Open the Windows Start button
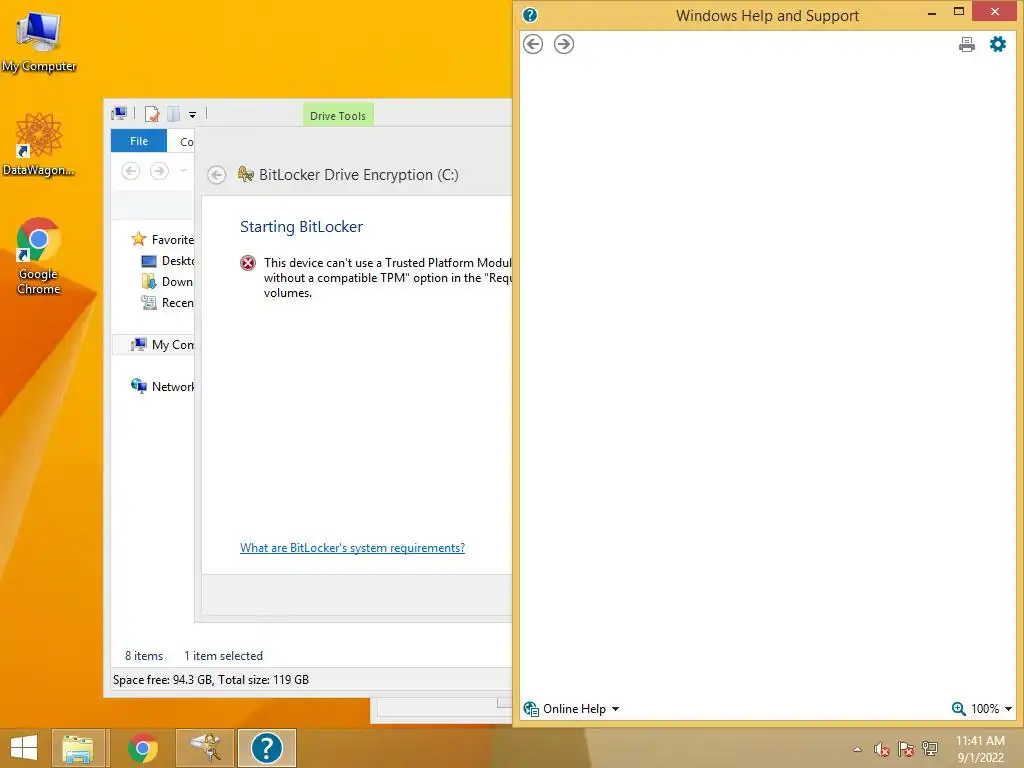Screen dimensions: 1024x768 pos(24,748)
